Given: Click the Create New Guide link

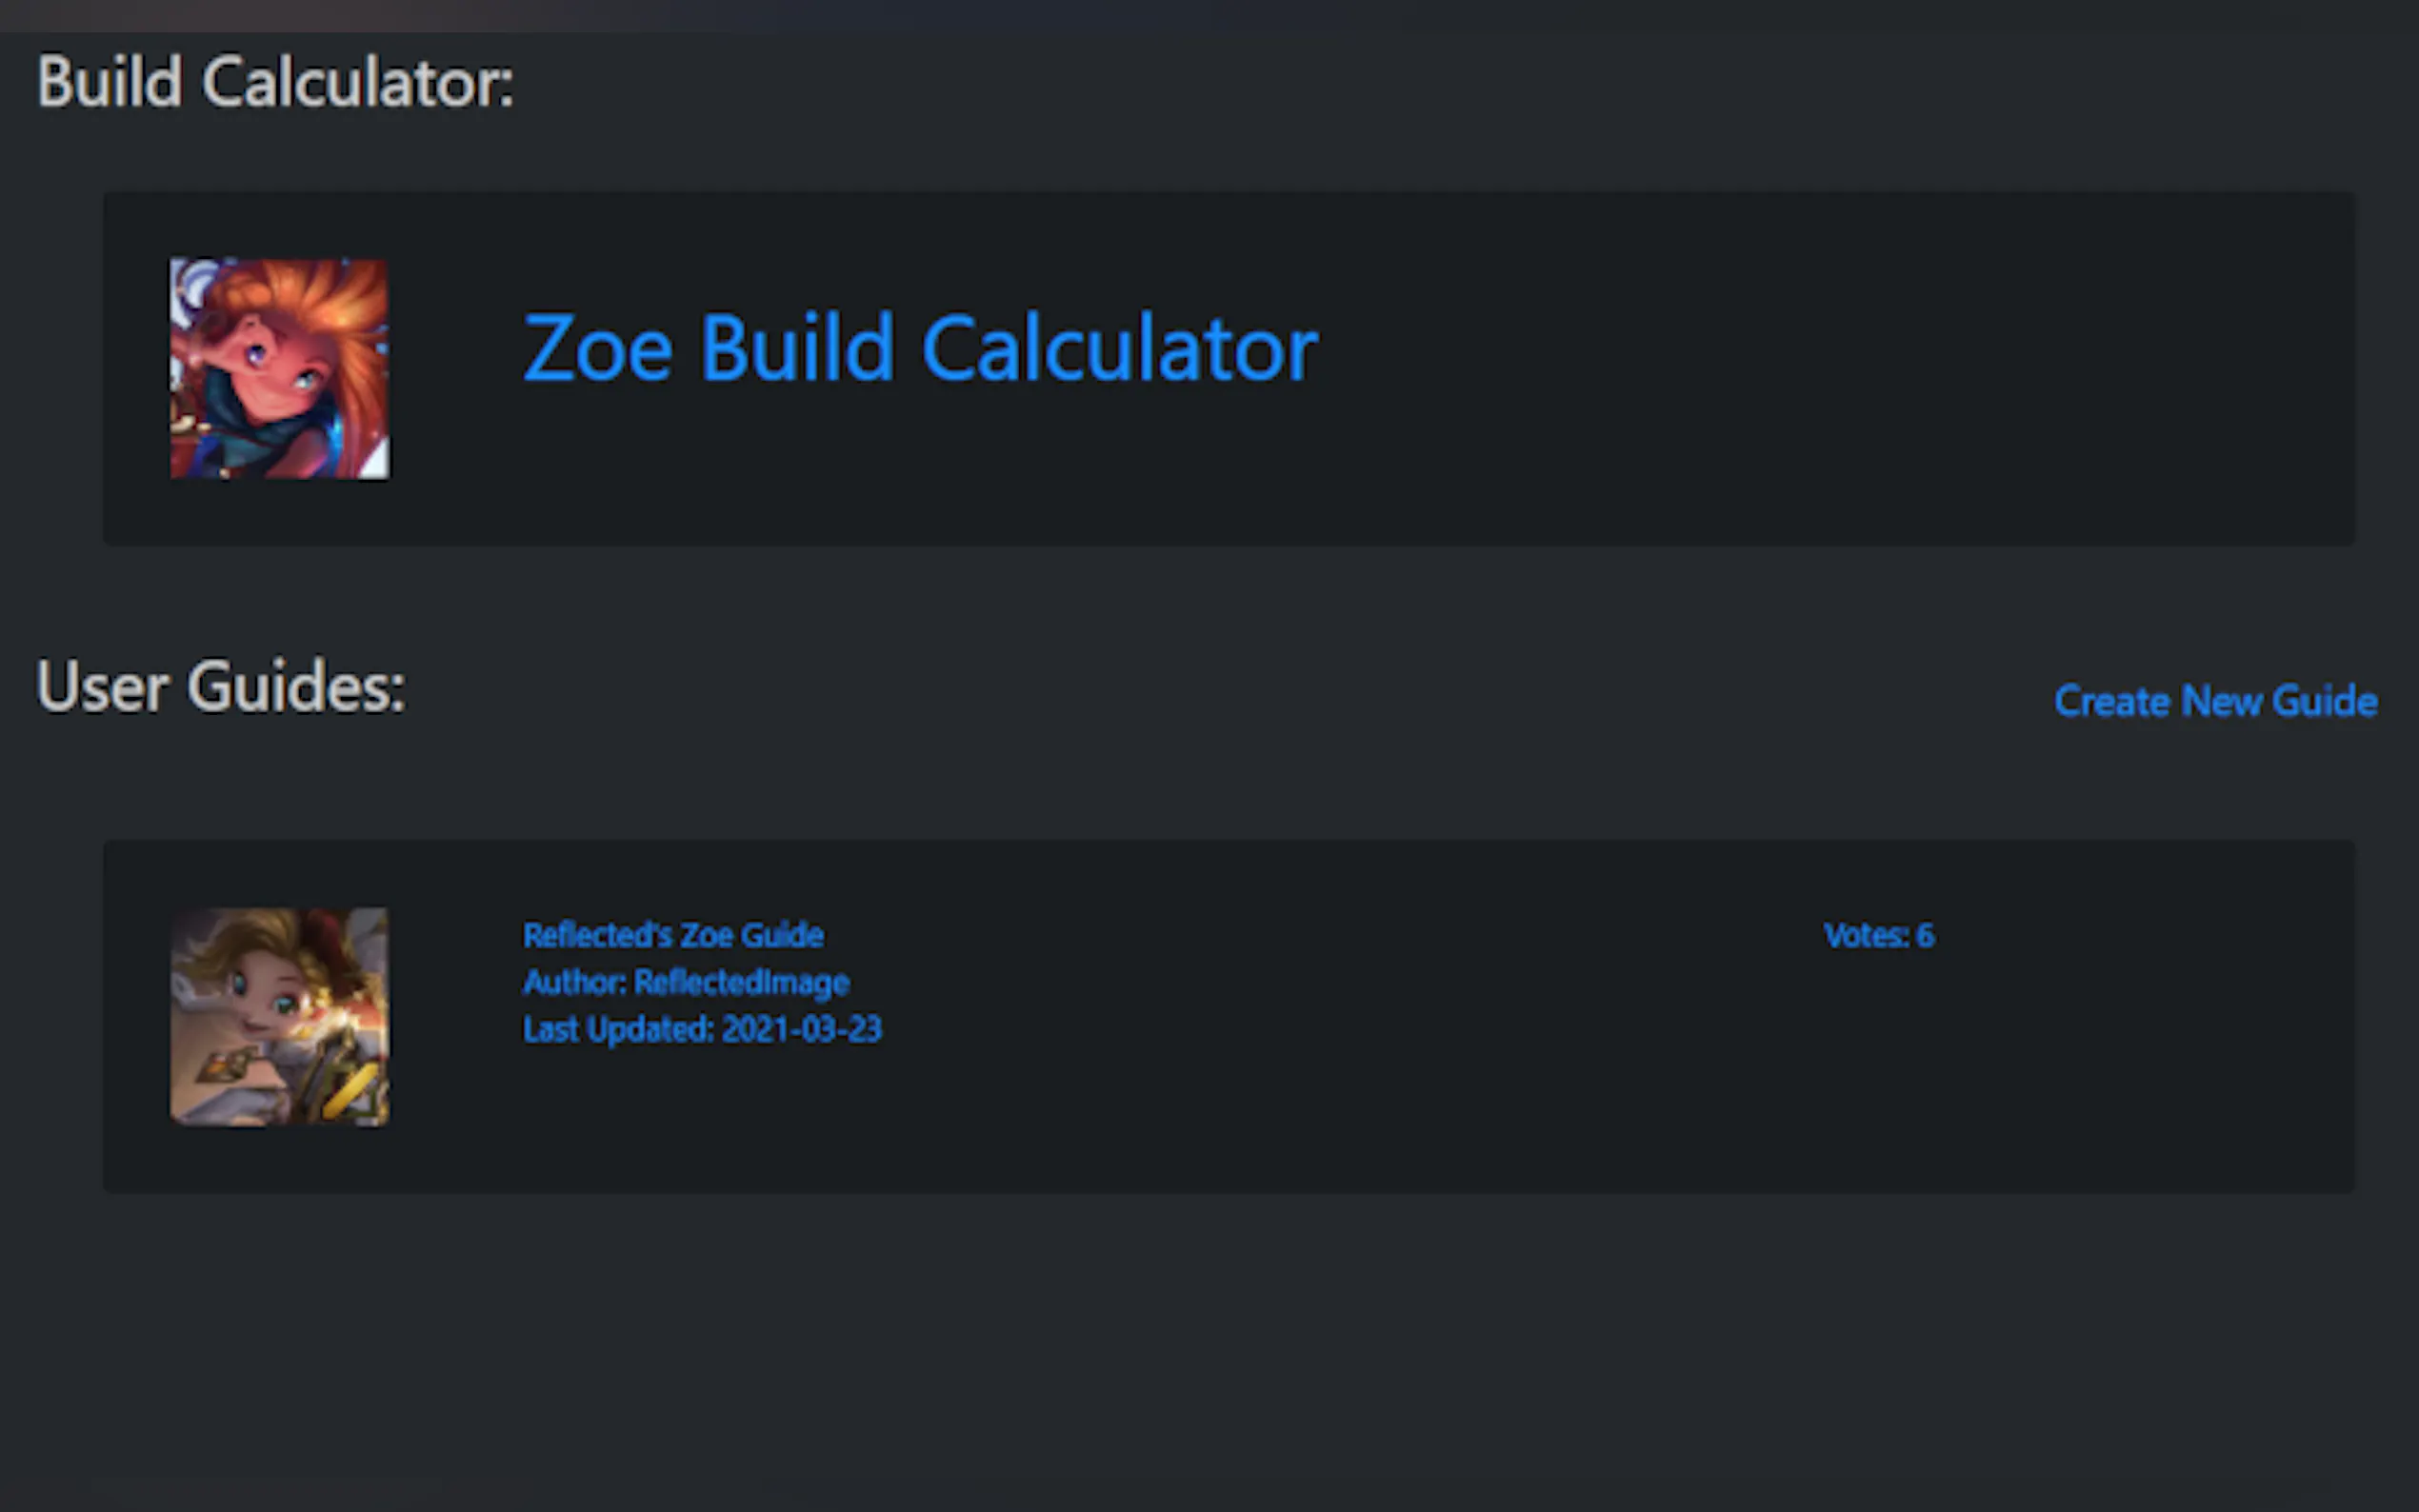Looking at the screenshot, I should (2215, 701).
